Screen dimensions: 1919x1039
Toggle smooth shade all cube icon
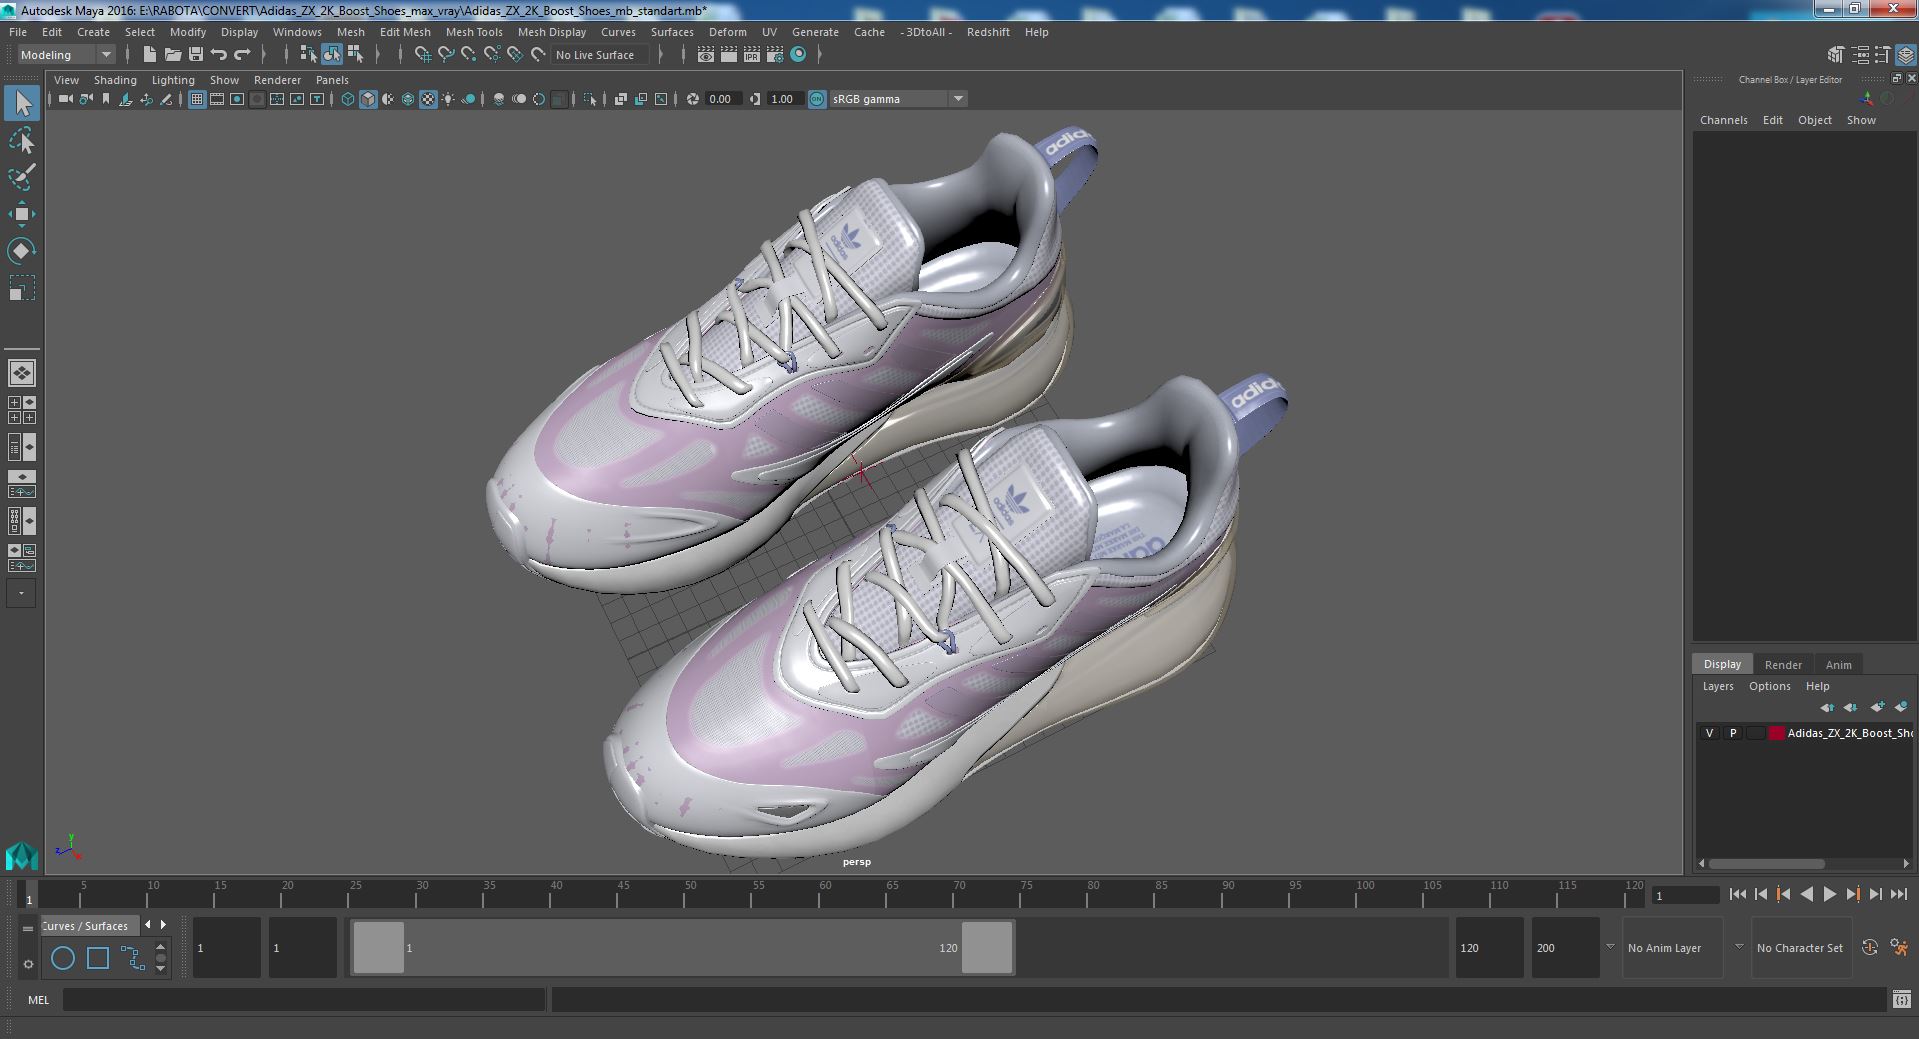point(368,99)
